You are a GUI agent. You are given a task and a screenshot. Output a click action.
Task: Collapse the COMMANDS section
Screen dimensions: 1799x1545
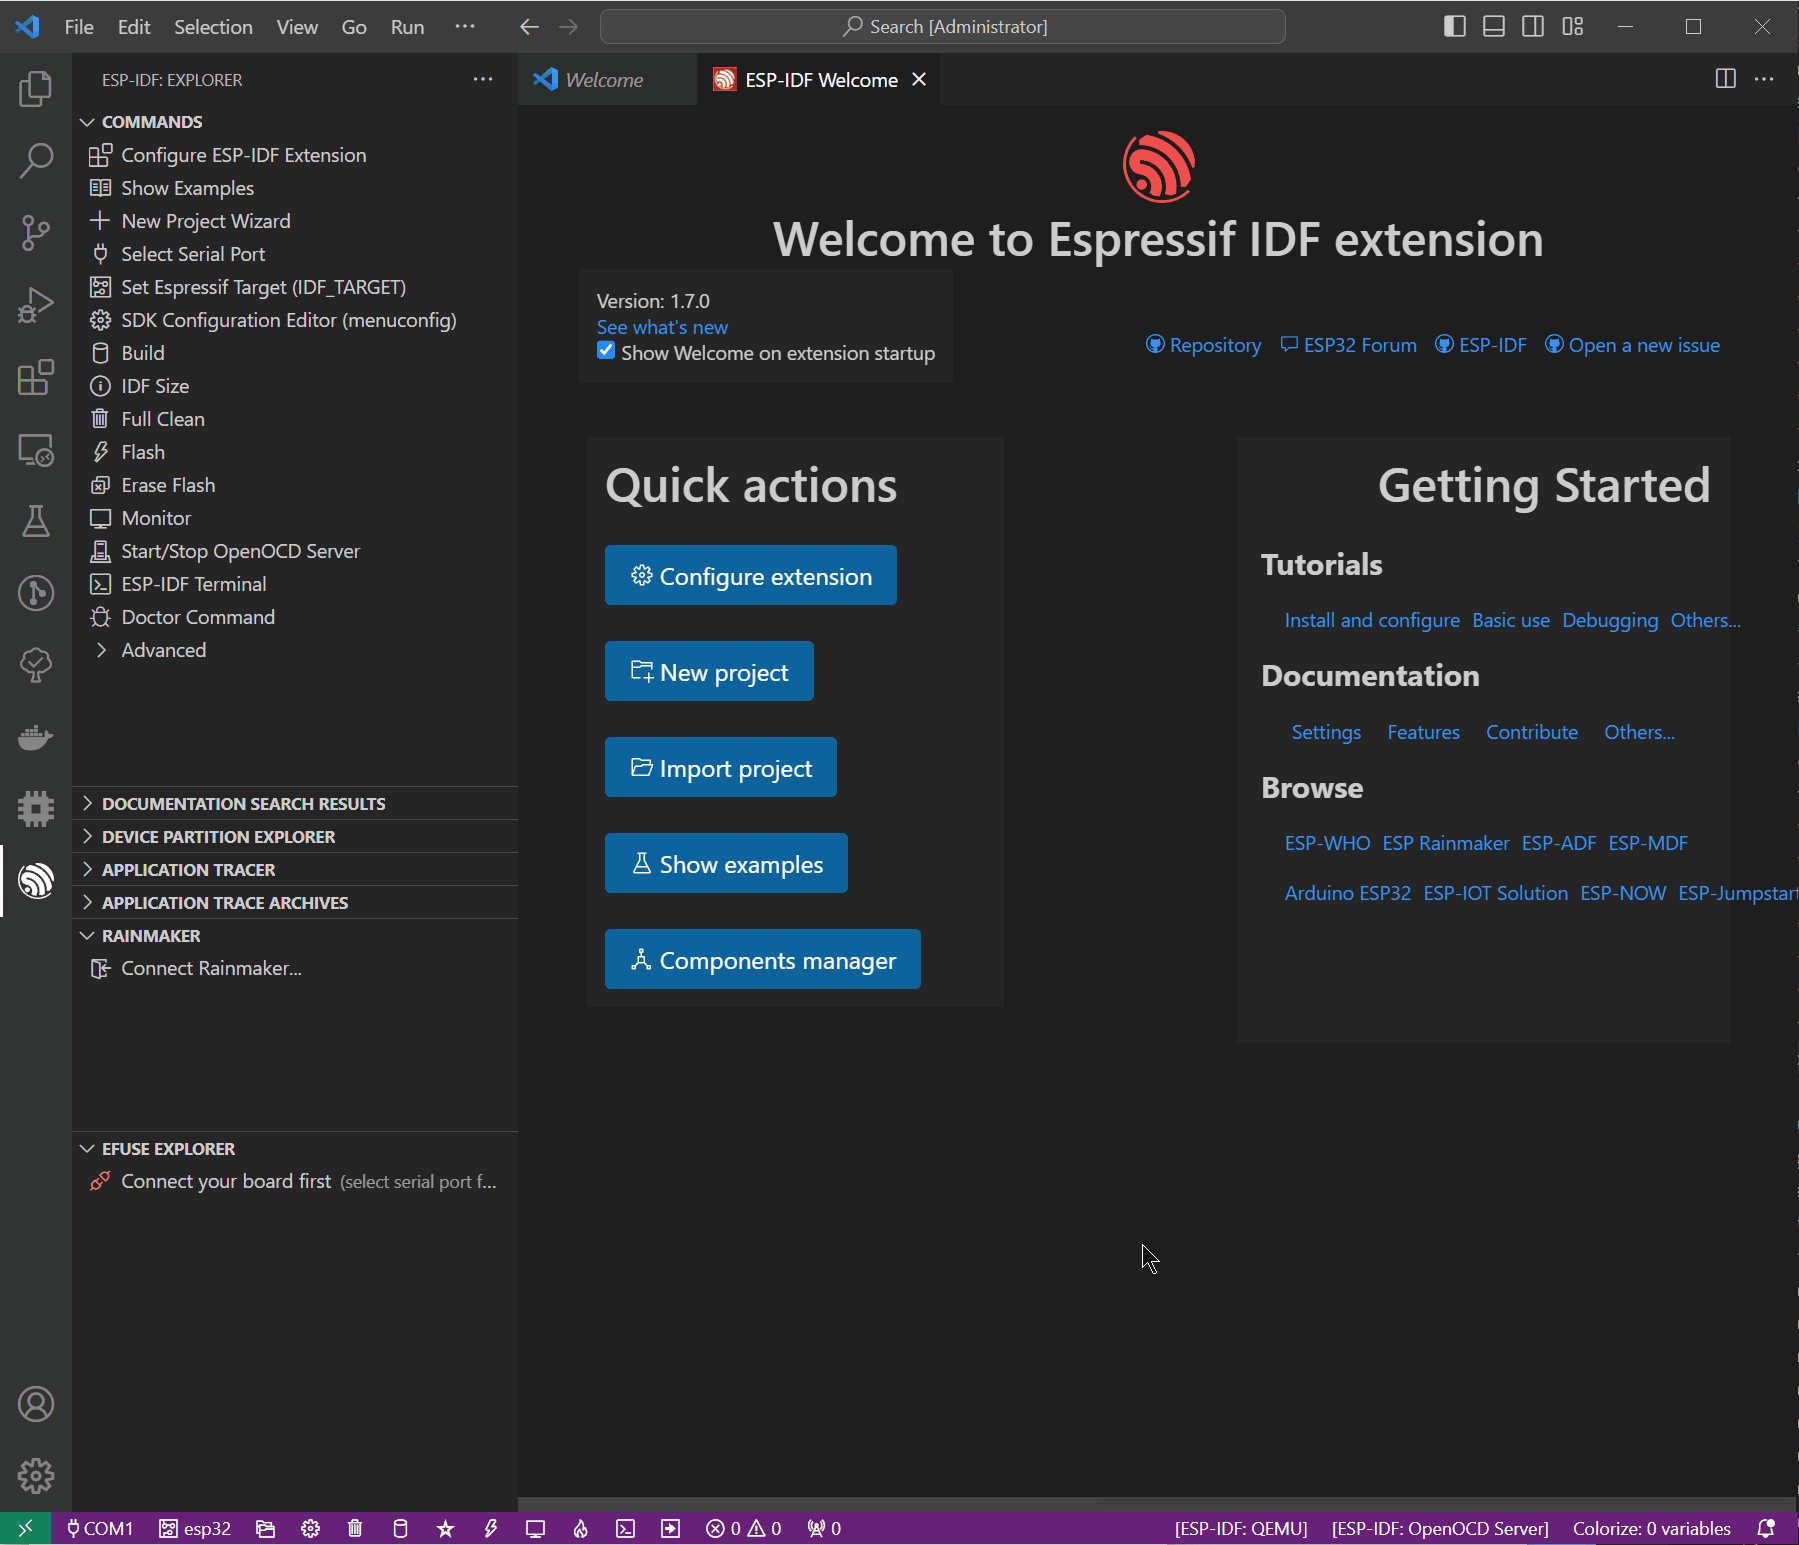(295, 122)
